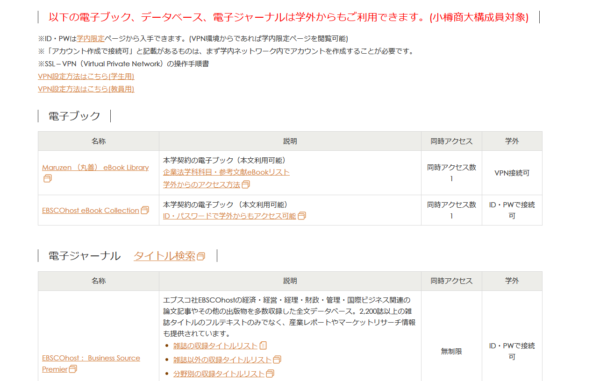Click 名称 header in 電子ジャーナル table
Screen dimensions: 600x381
99,281
